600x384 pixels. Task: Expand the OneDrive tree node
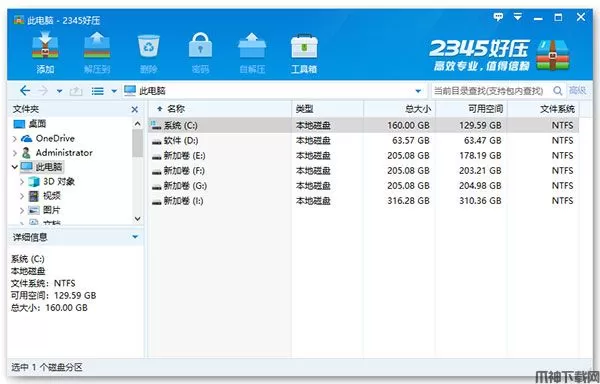click(x=15, y=138)
